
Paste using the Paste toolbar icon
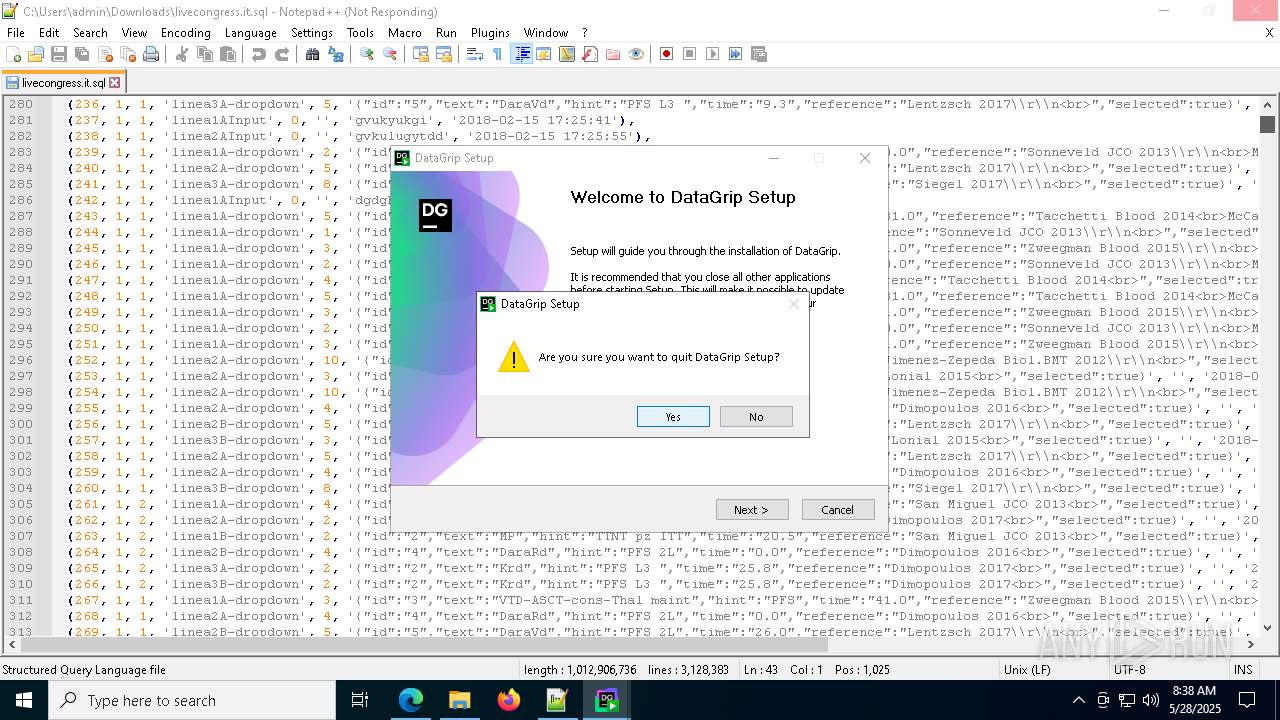point(228,54)
